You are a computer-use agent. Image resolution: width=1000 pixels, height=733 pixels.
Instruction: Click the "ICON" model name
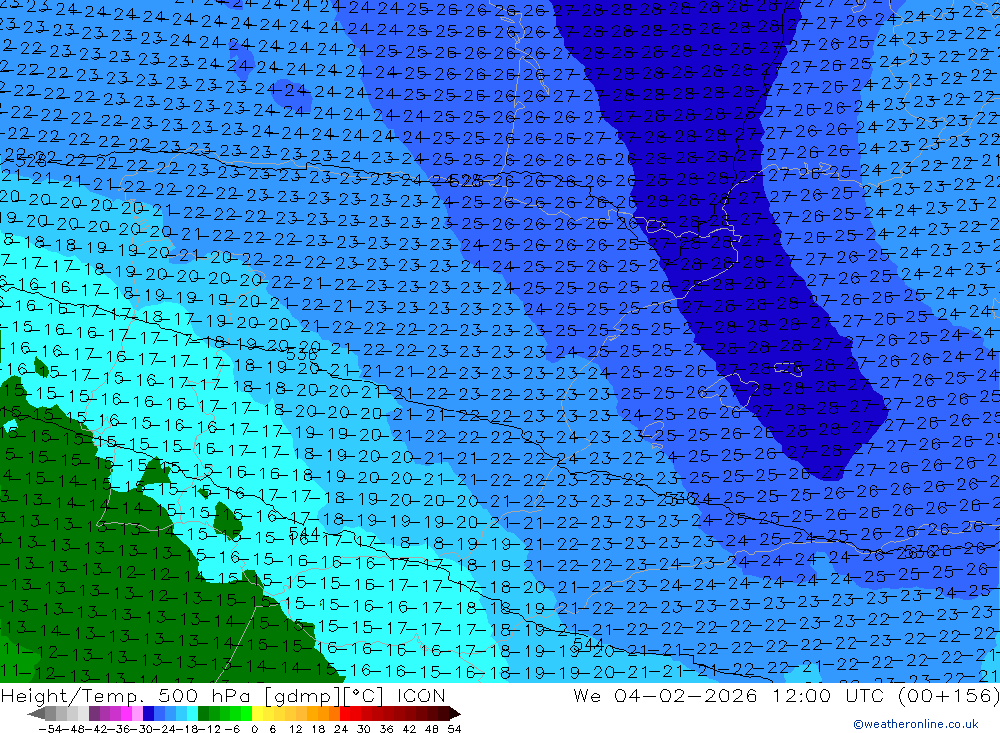click(421, 695)
